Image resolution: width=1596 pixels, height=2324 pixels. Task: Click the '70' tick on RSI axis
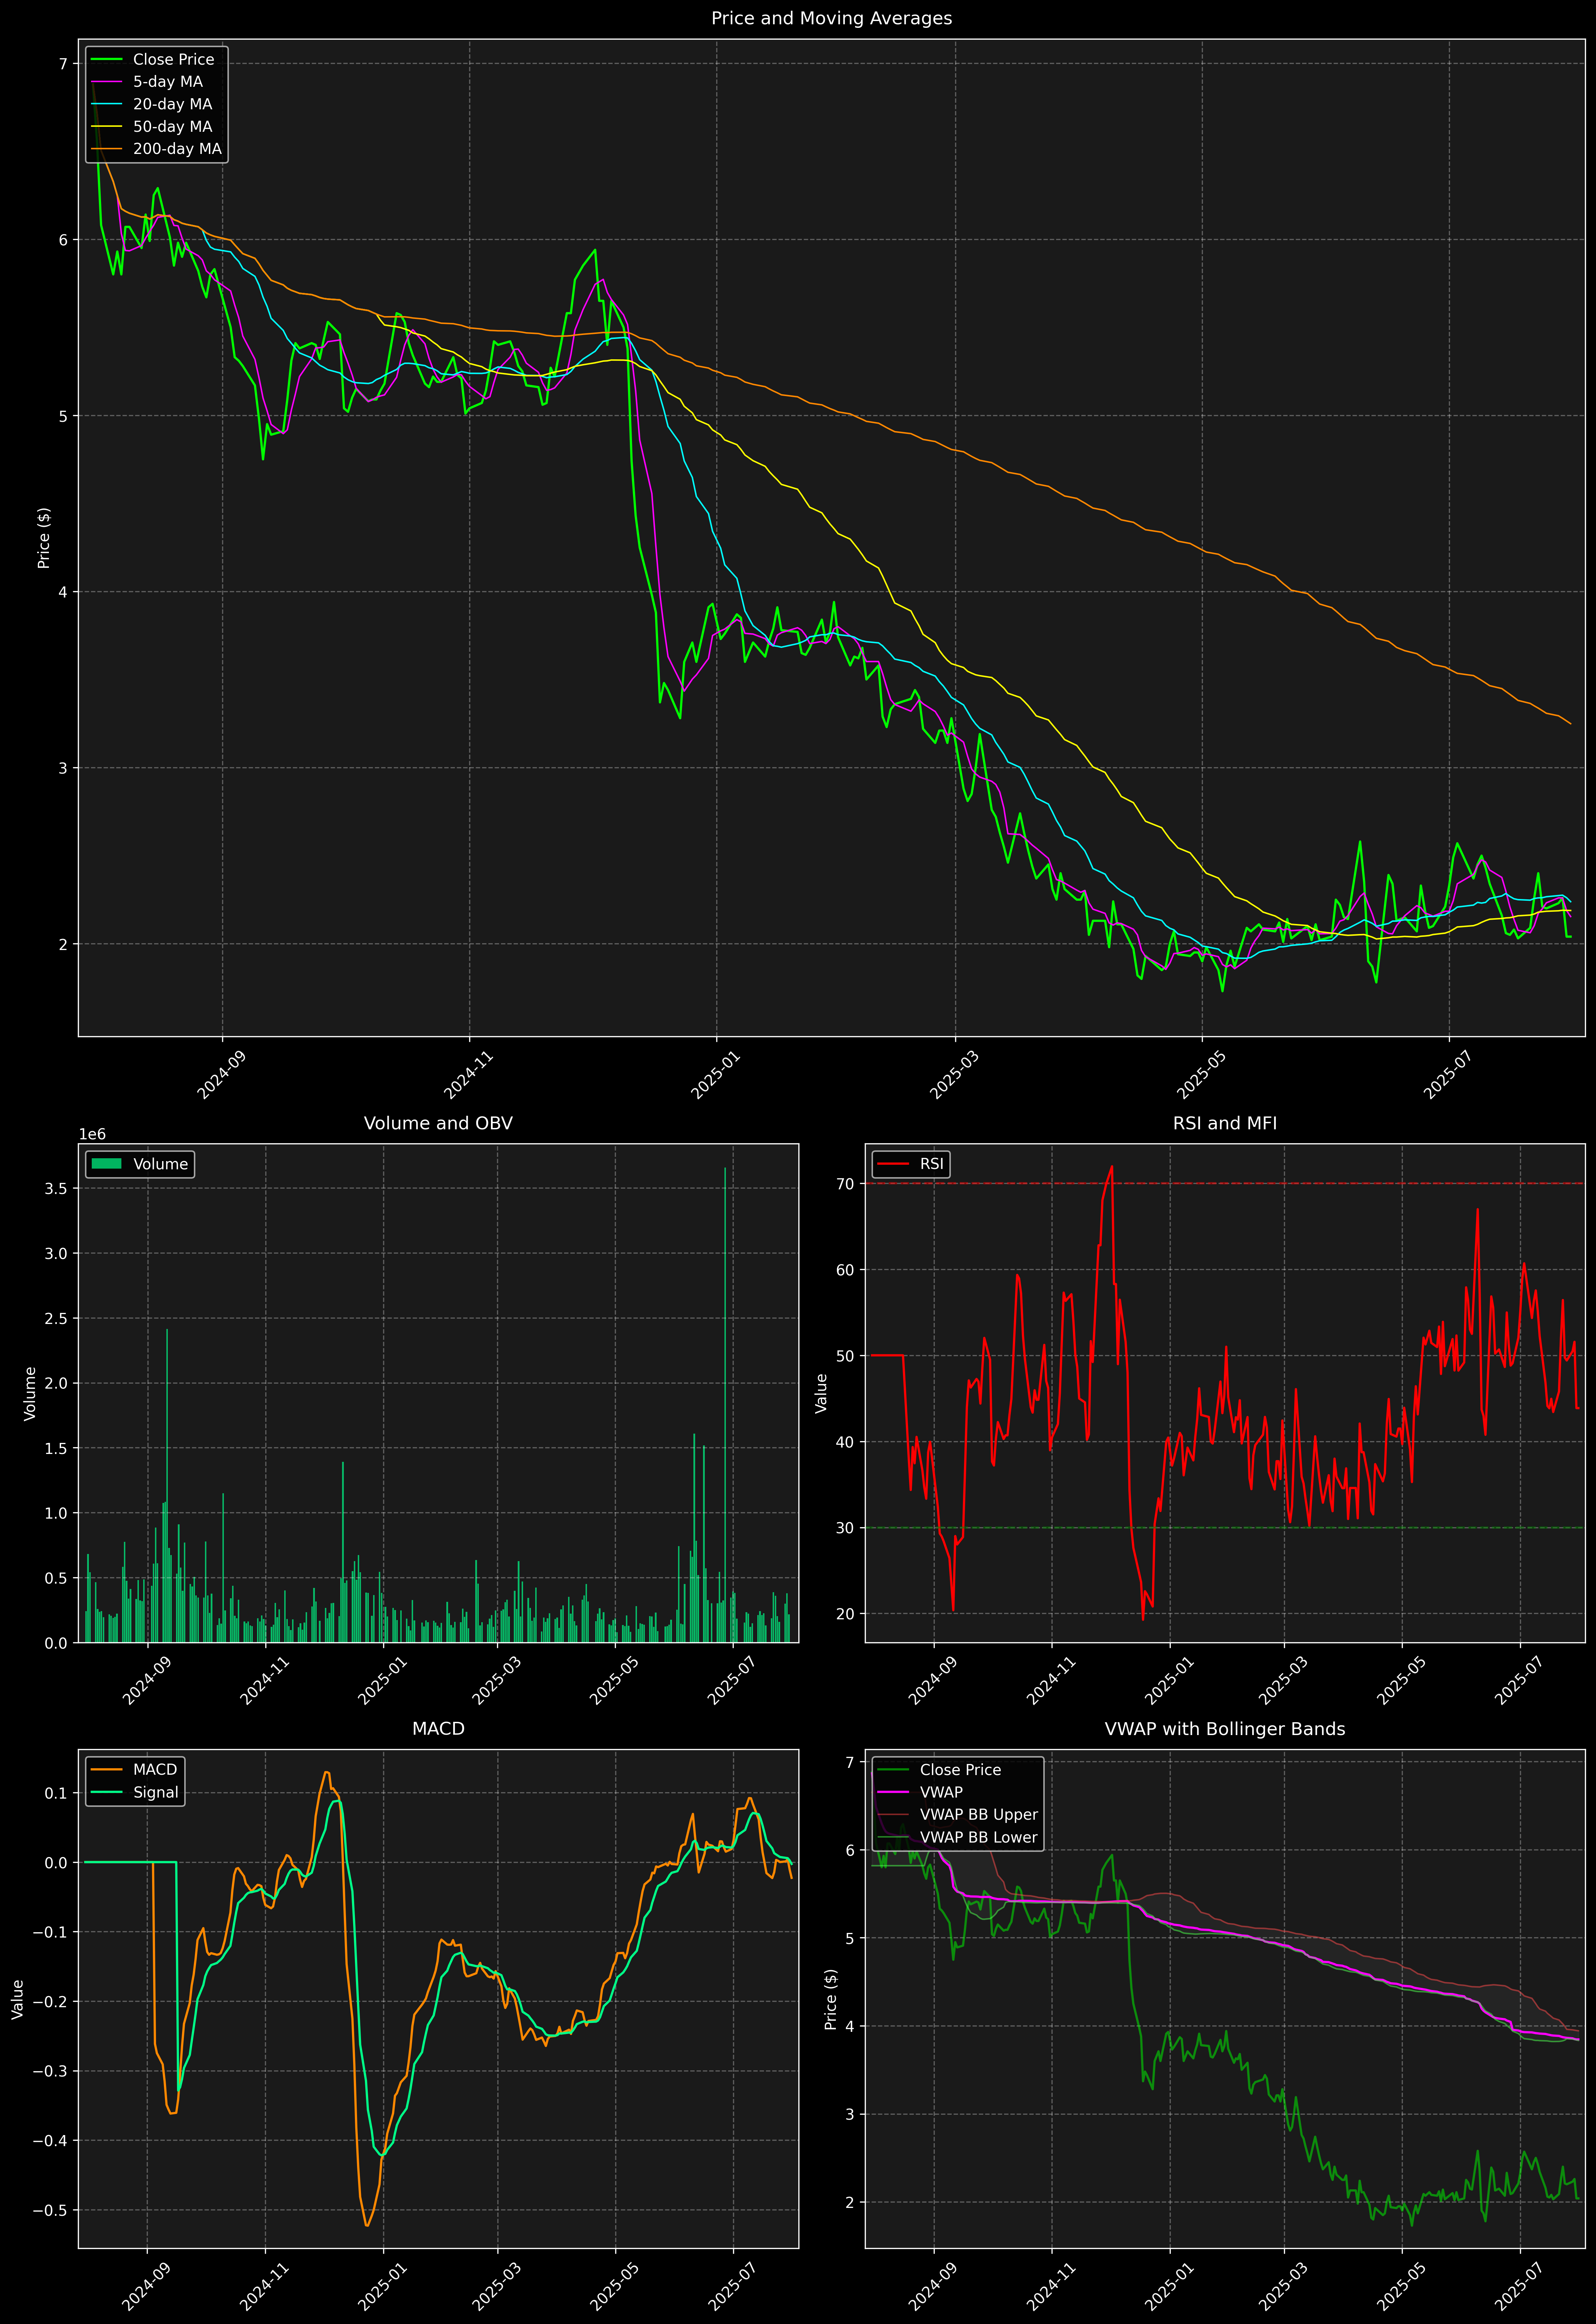click(x=845, y=1184)
